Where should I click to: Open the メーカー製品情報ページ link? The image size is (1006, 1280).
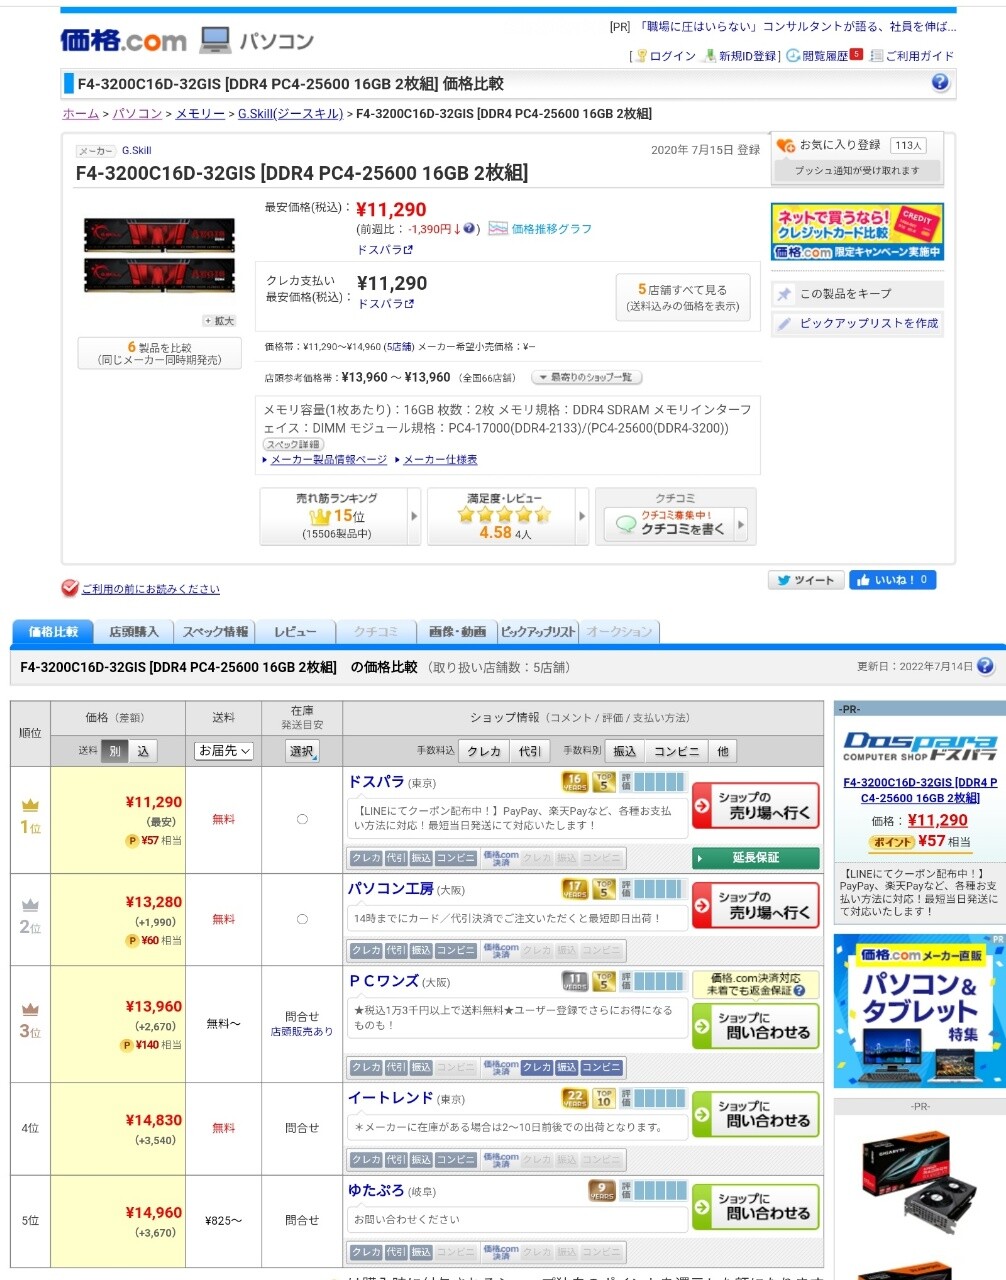328,460
